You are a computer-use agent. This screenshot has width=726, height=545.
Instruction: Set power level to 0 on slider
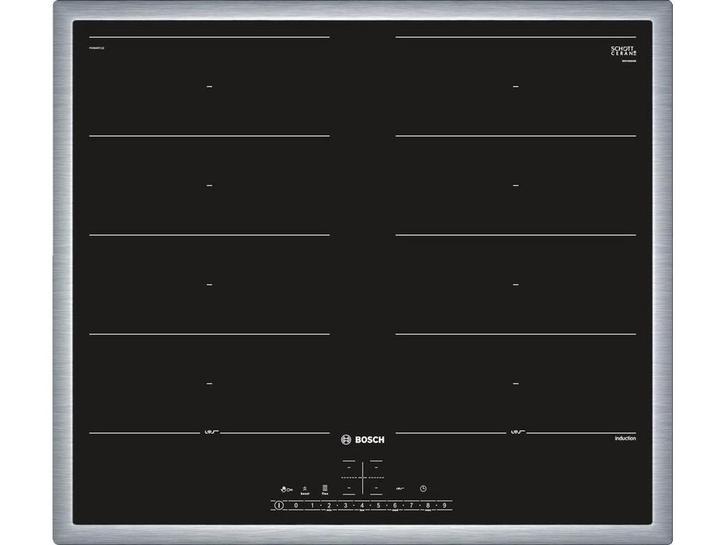point(296,506)
